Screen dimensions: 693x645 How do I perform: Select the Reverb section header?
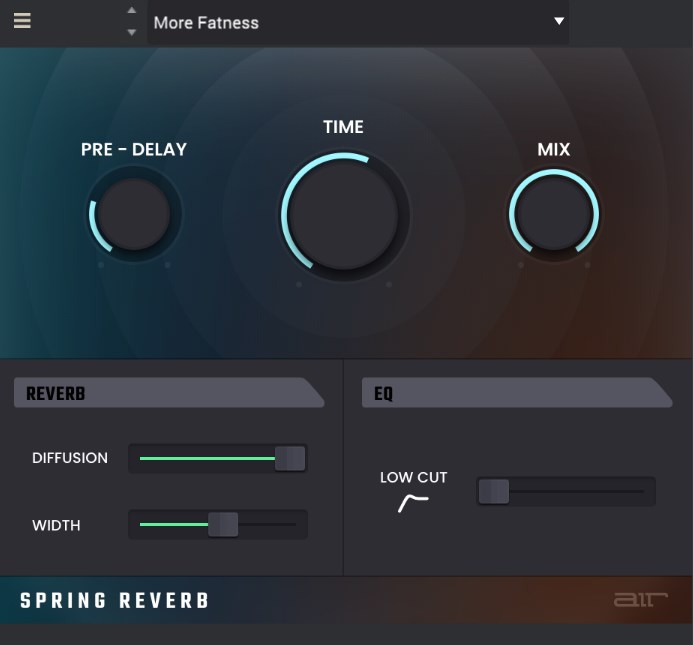(168, 394)
